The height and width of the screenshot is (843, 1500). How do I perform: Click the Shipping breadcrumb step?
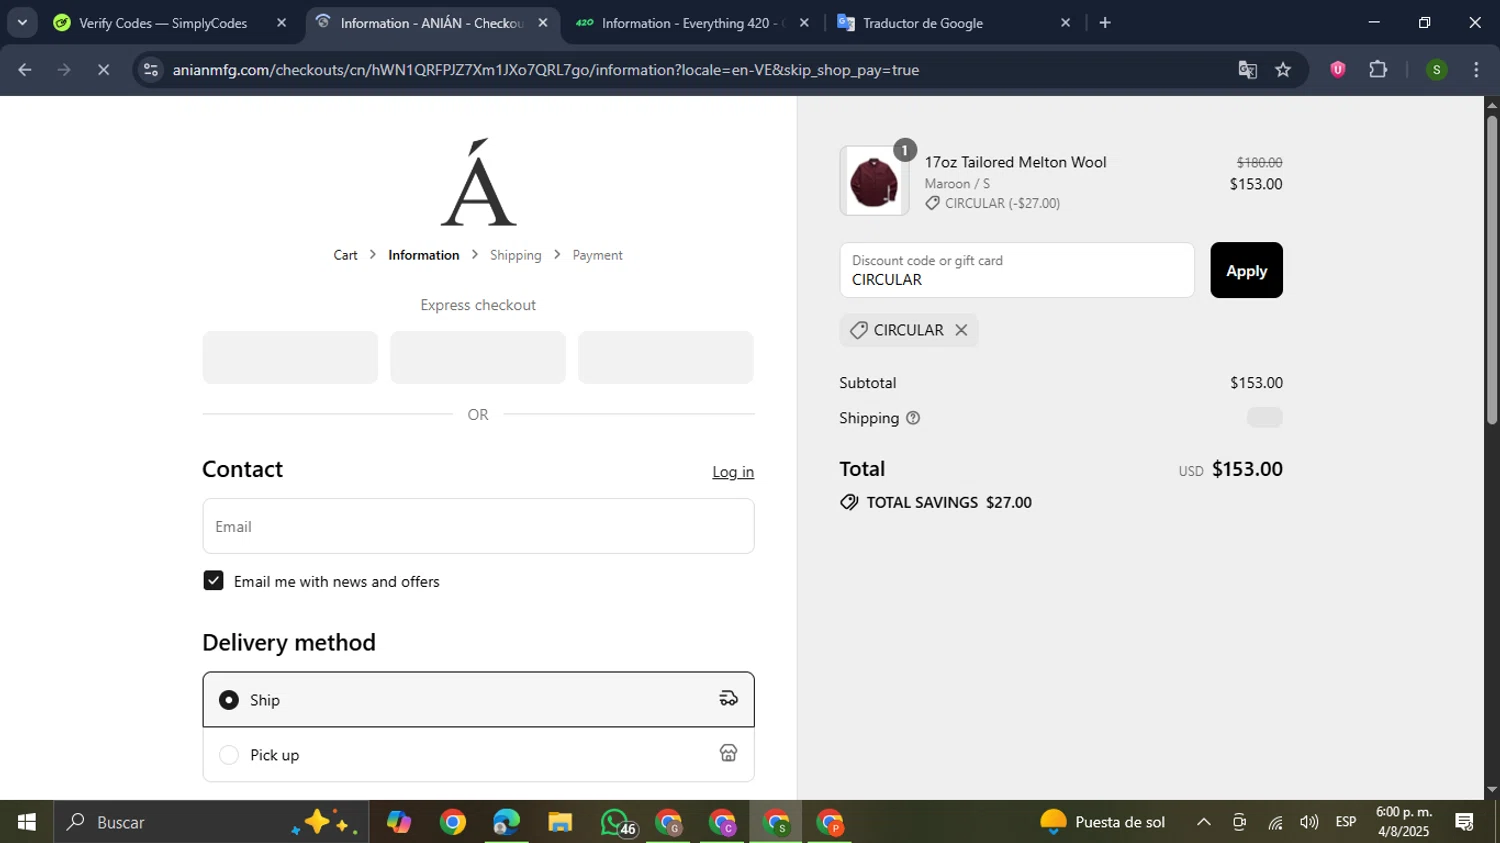(516, 255)
